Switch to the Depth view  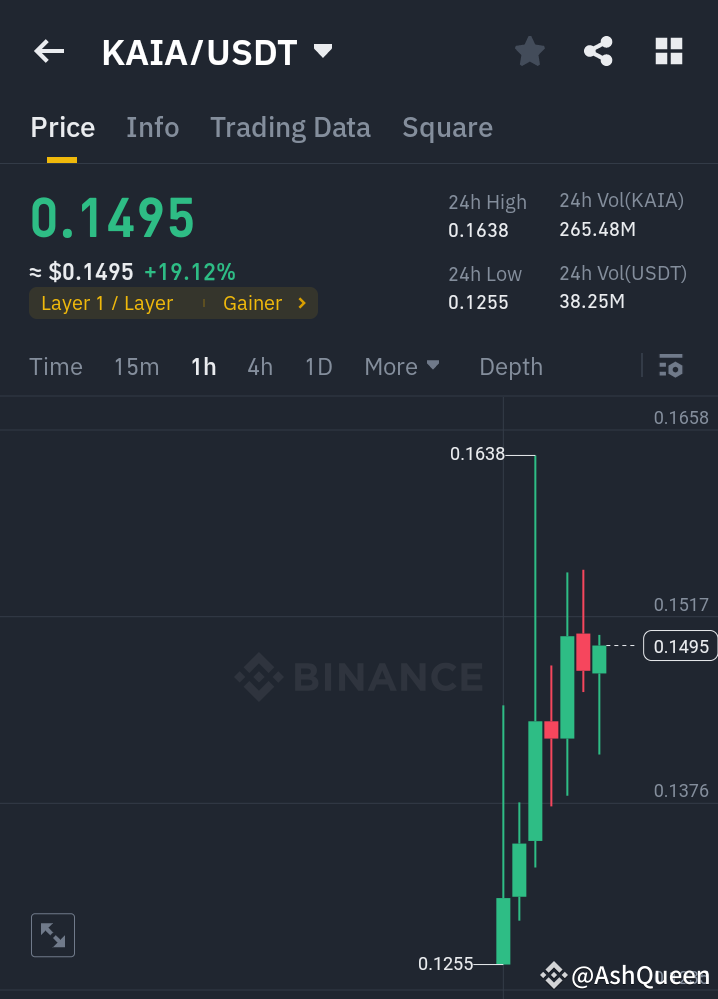[510, 366]
